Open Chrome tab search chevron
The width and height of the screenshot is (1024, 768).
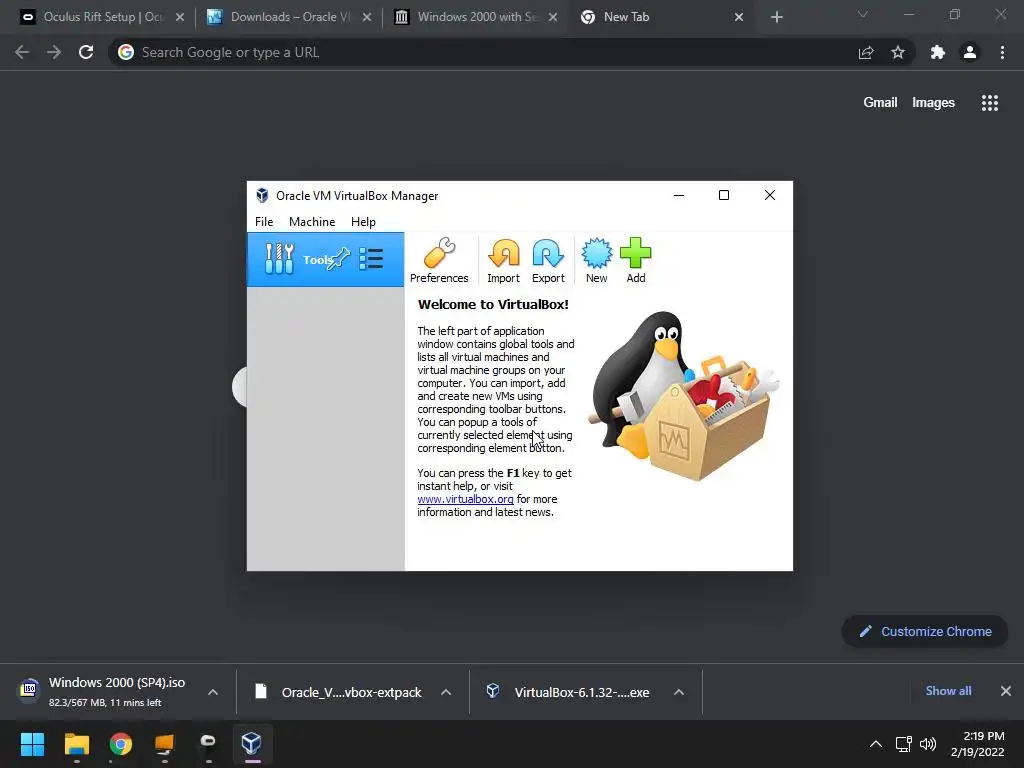(863, 14)
